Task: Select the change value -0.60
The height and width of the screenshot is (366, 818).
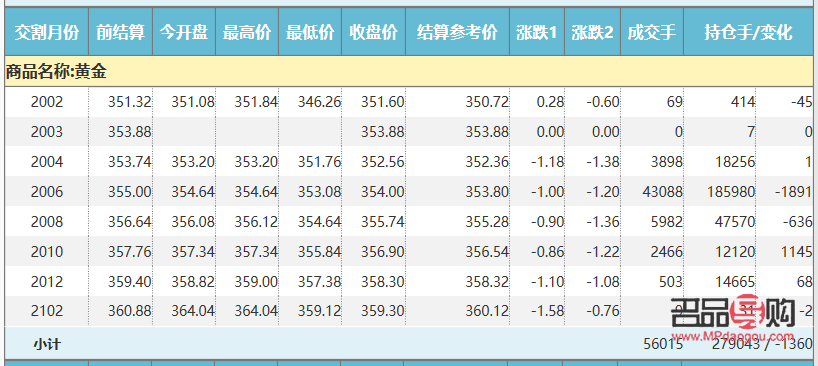Action: tap(603, 102)
